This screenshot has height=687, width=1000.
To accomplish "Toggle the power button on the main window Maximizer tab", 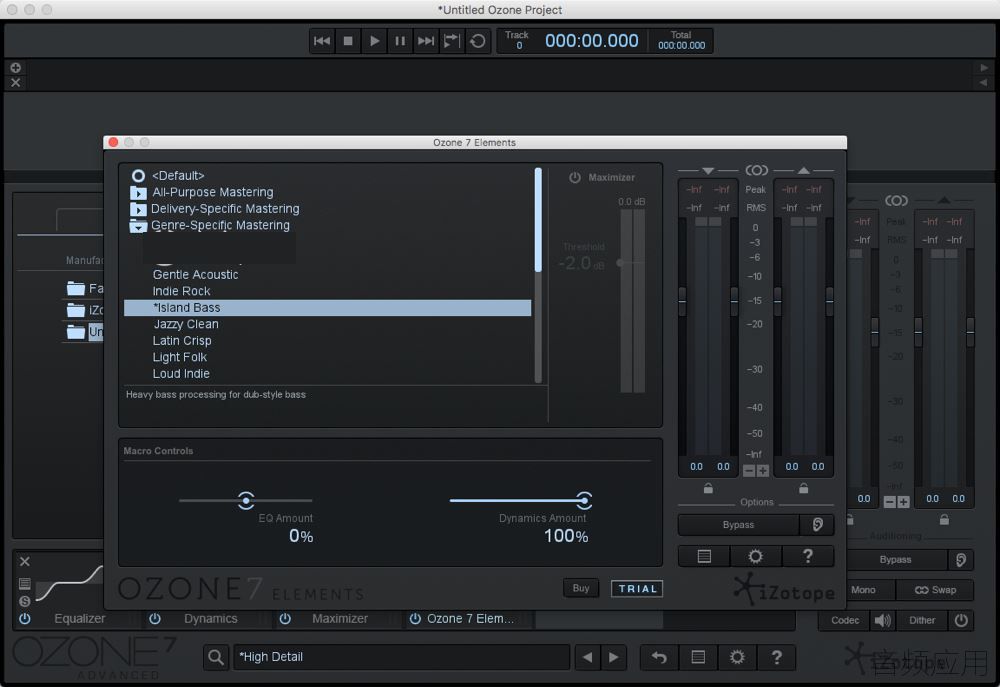I will (285, 619).
